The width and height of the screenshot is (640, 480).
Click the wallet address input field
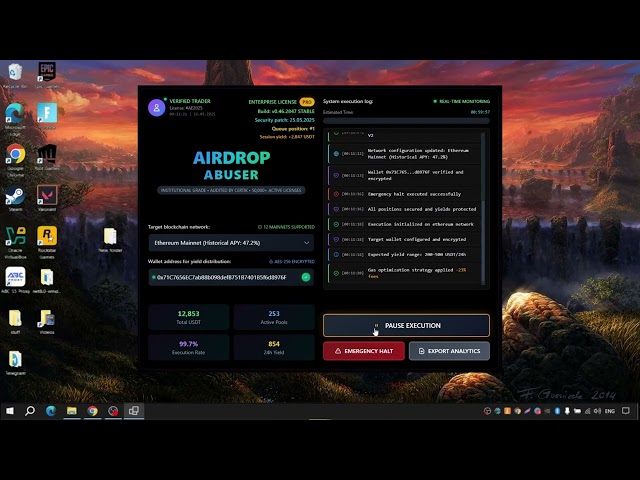tap(231, 277)
